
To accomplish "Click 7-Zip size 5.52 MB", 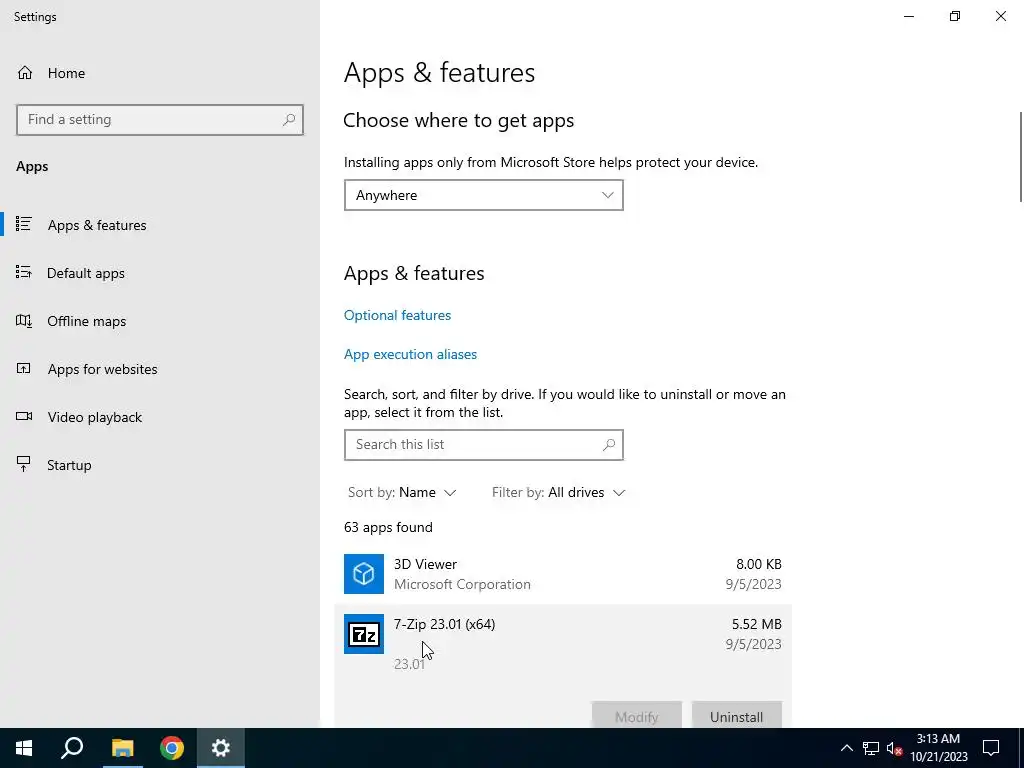I will (x=756, y=624).
